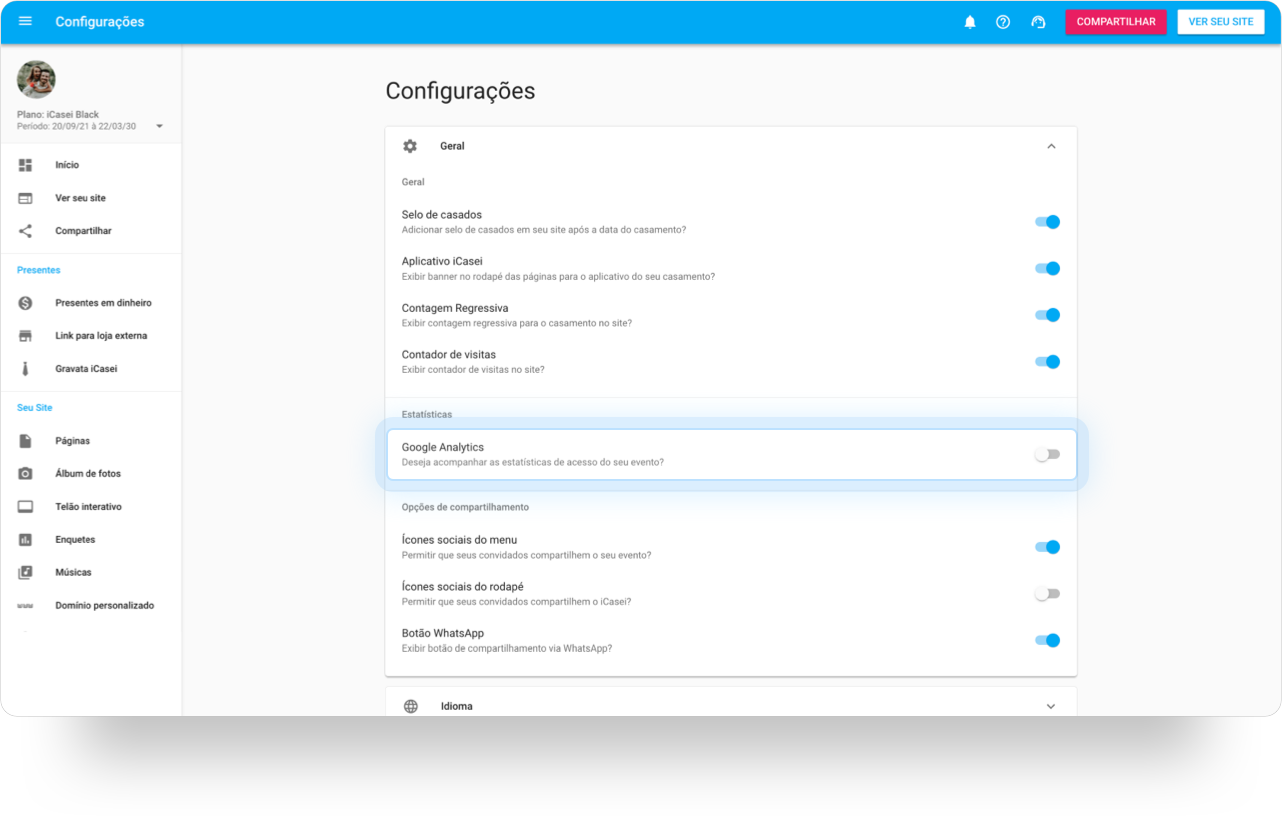The width and height of the screenshot is (1282, 817).
Task: Enable the Google Analytics toggle
Action: tap(1047, 455)
